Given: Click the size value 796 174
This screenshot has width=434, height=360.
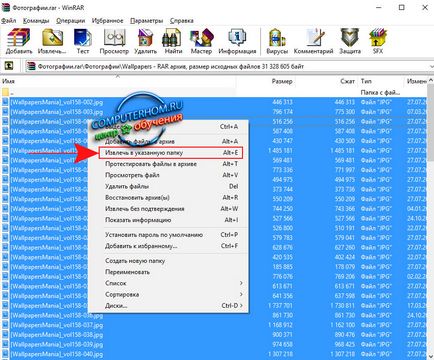Looking at the screenshot, I should point(282,112).
